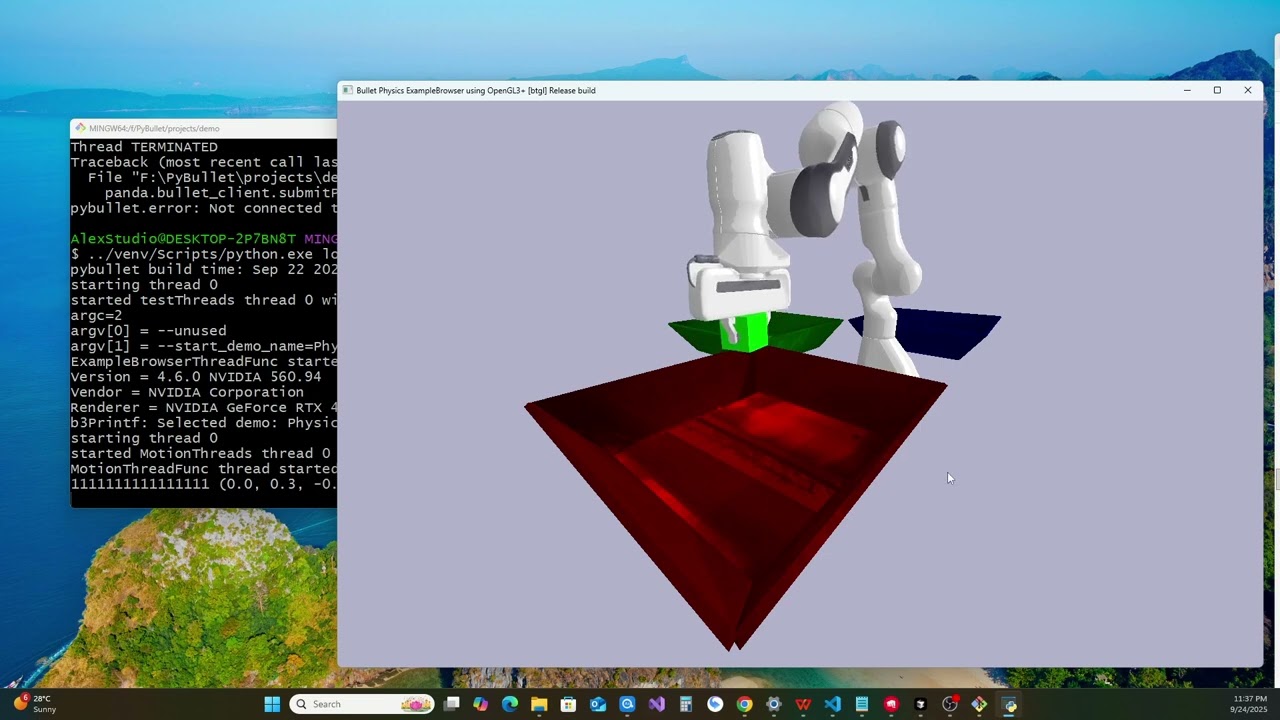Click the green block held by gripper
This screenshot has width=1280, height=720.
[744, 332]
